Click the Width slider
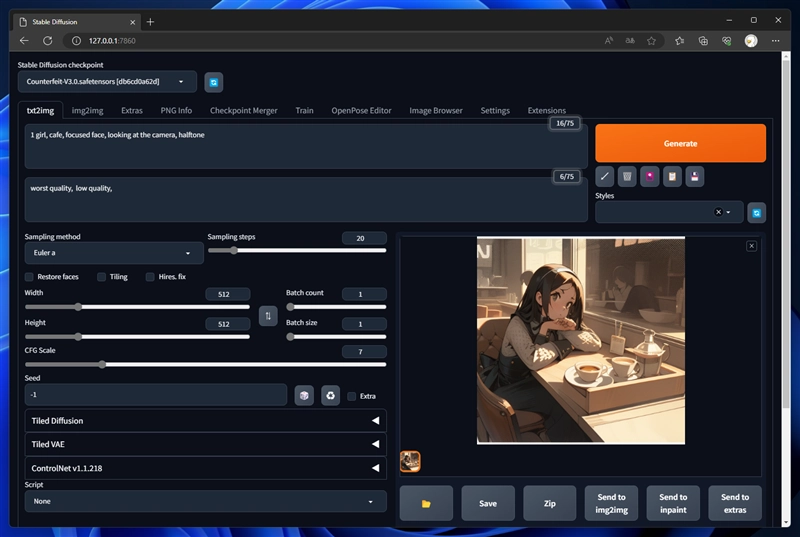 [x=137, y=307]
